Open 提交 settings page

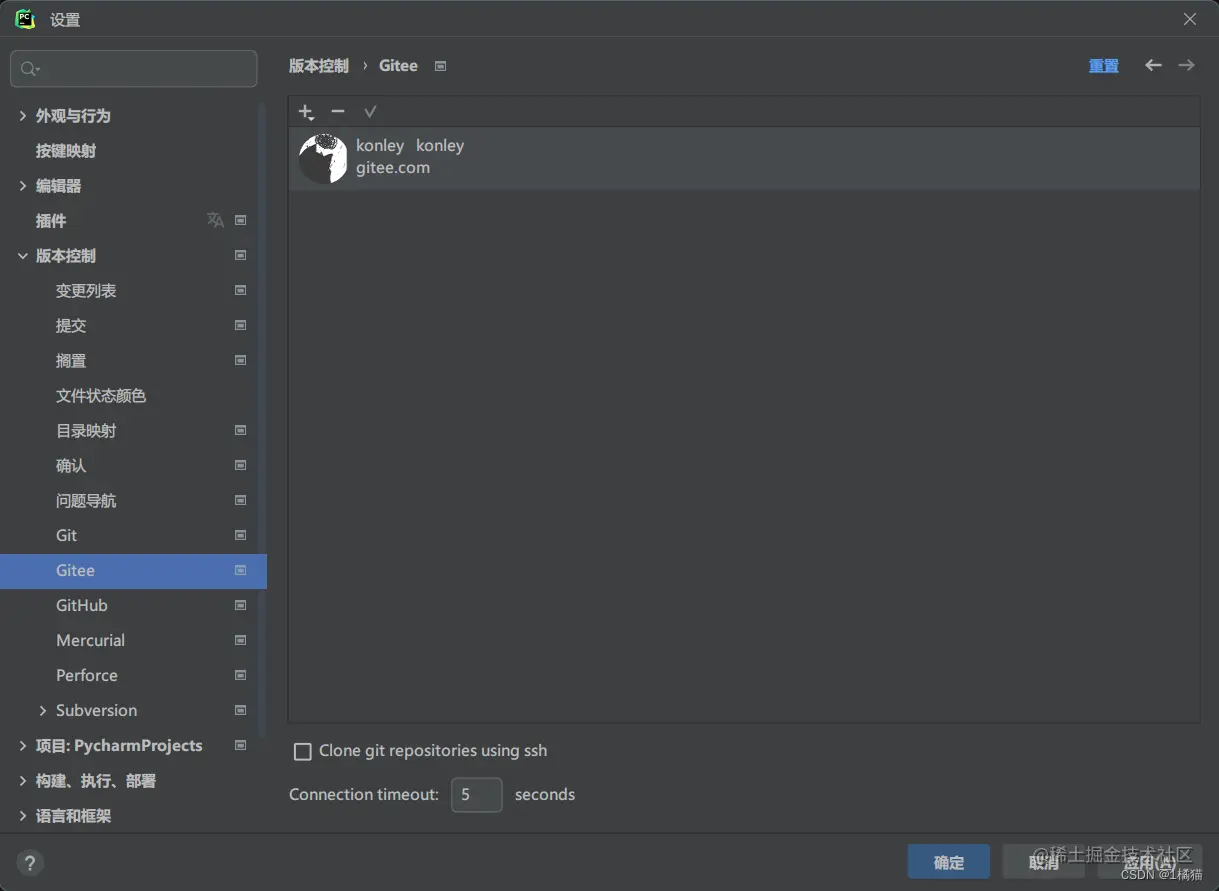71,326
